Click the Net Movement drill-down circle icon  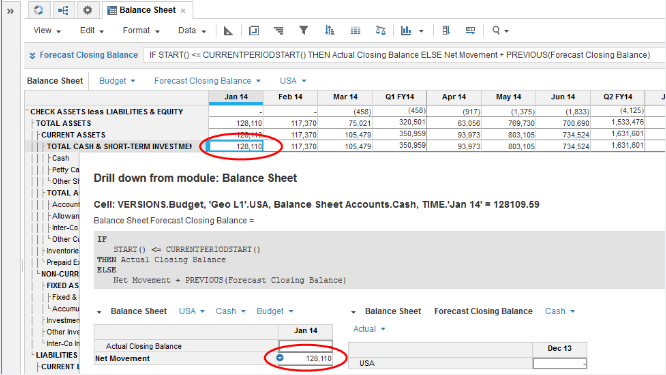click(279, 358)
